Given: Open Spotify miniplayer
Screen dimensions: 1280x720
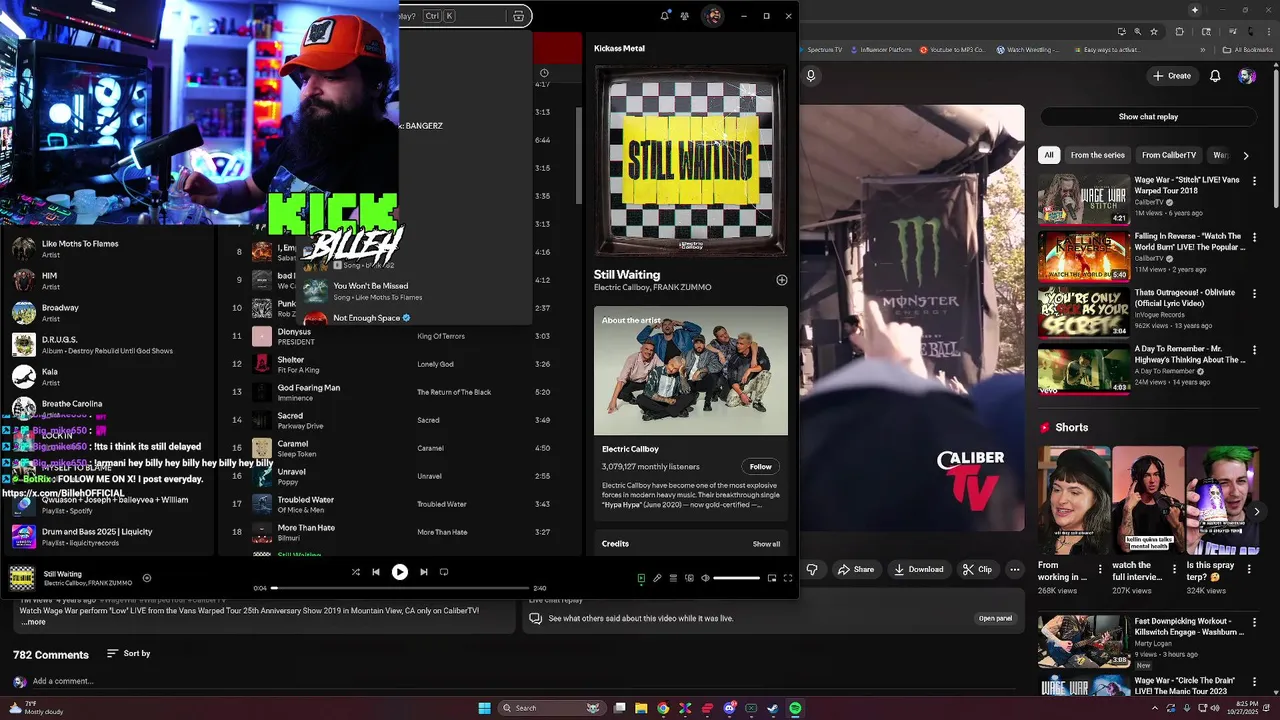Looking at the screenshot, I should [772, 578].
